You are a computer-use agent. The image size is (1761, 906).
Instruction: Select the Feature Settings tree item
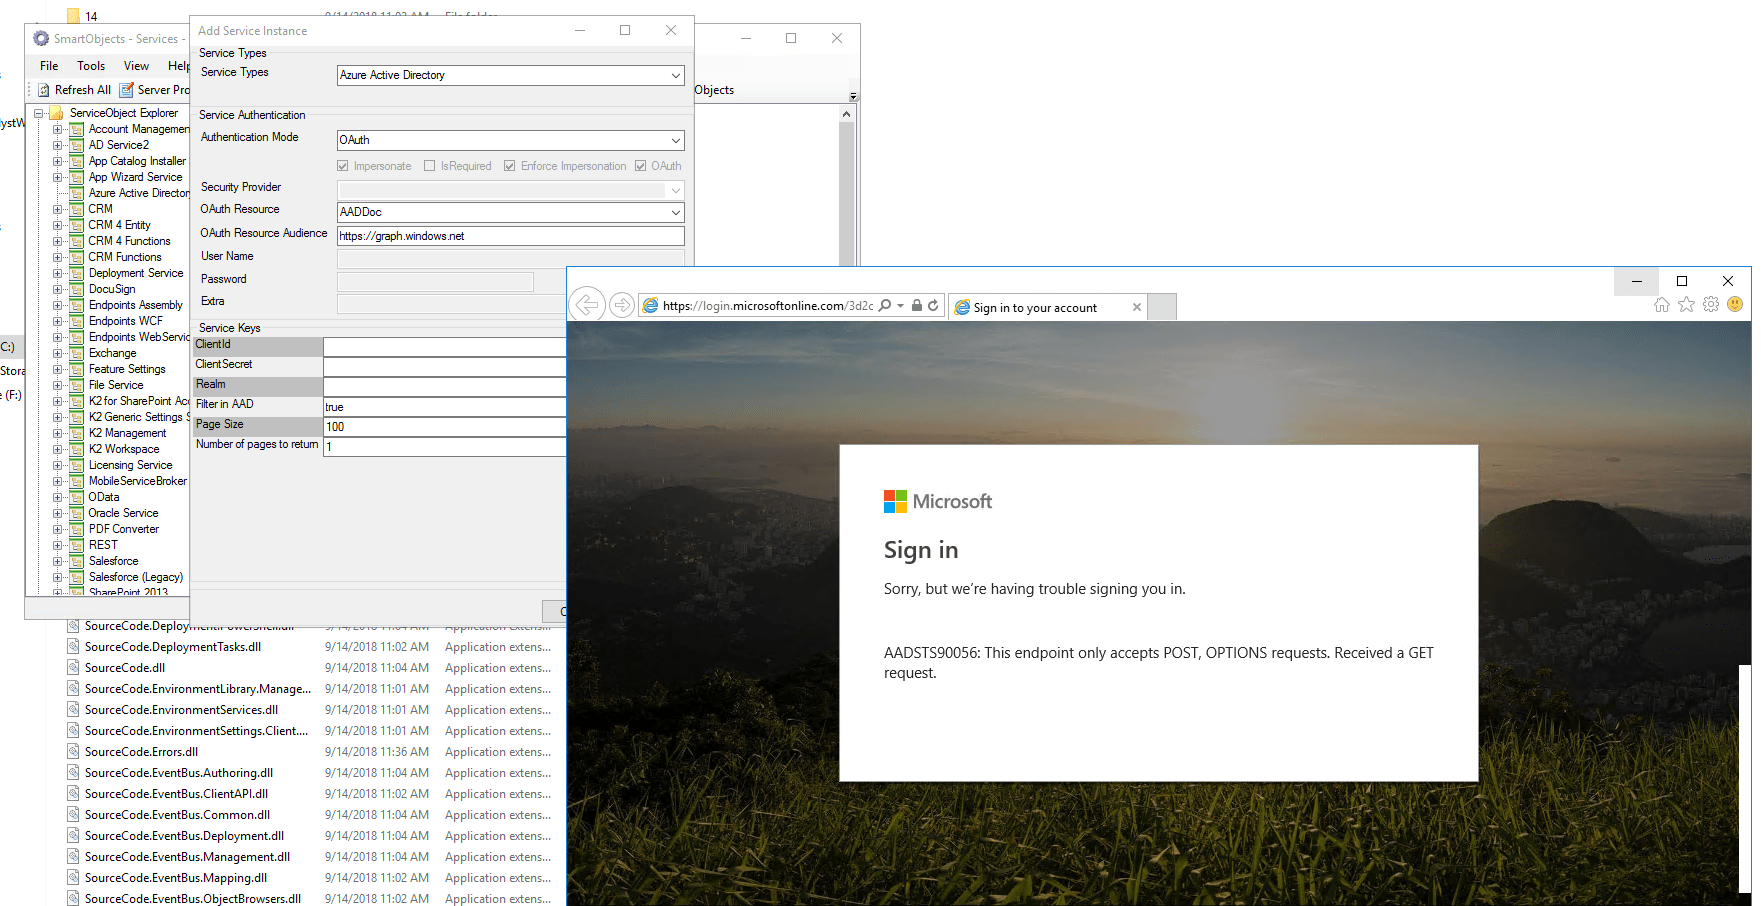pyautogui.click(x=127, y=369)
